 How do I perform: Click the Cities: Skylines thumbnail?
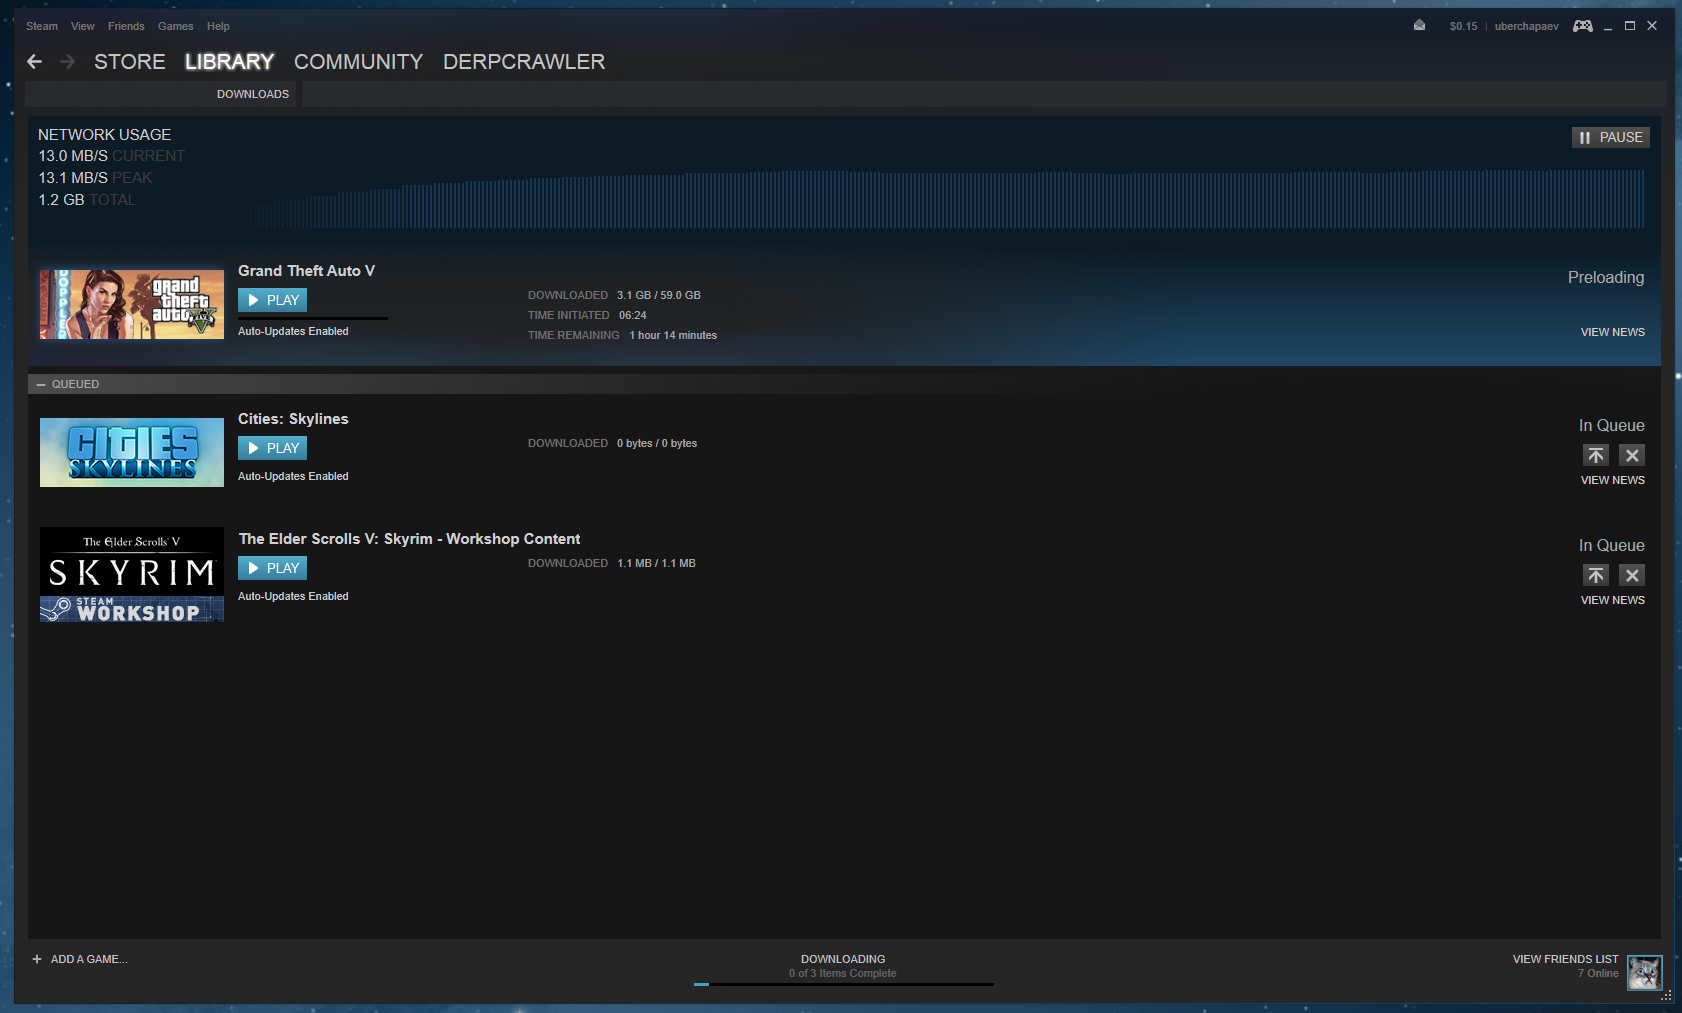tap(132, 452)
